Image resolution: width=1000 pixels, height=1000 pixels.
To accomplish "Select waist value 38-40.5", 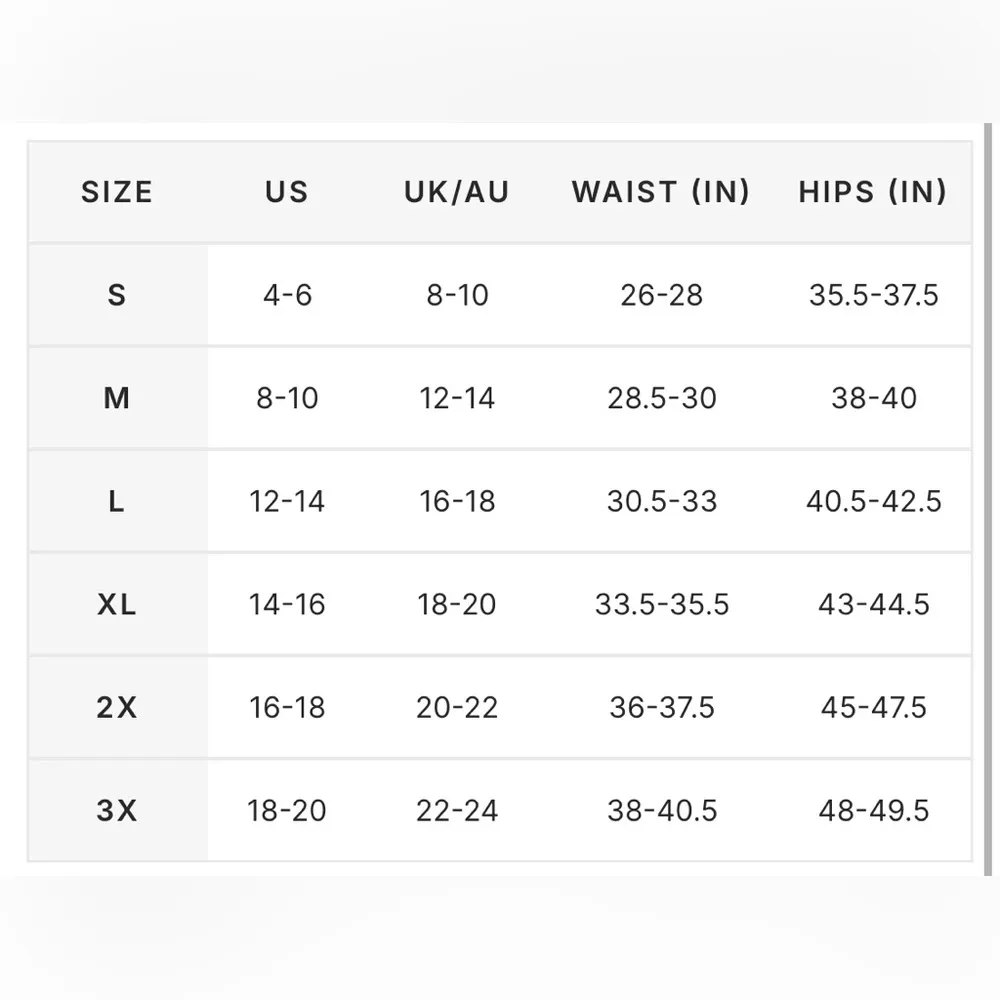I will [661, 810].
